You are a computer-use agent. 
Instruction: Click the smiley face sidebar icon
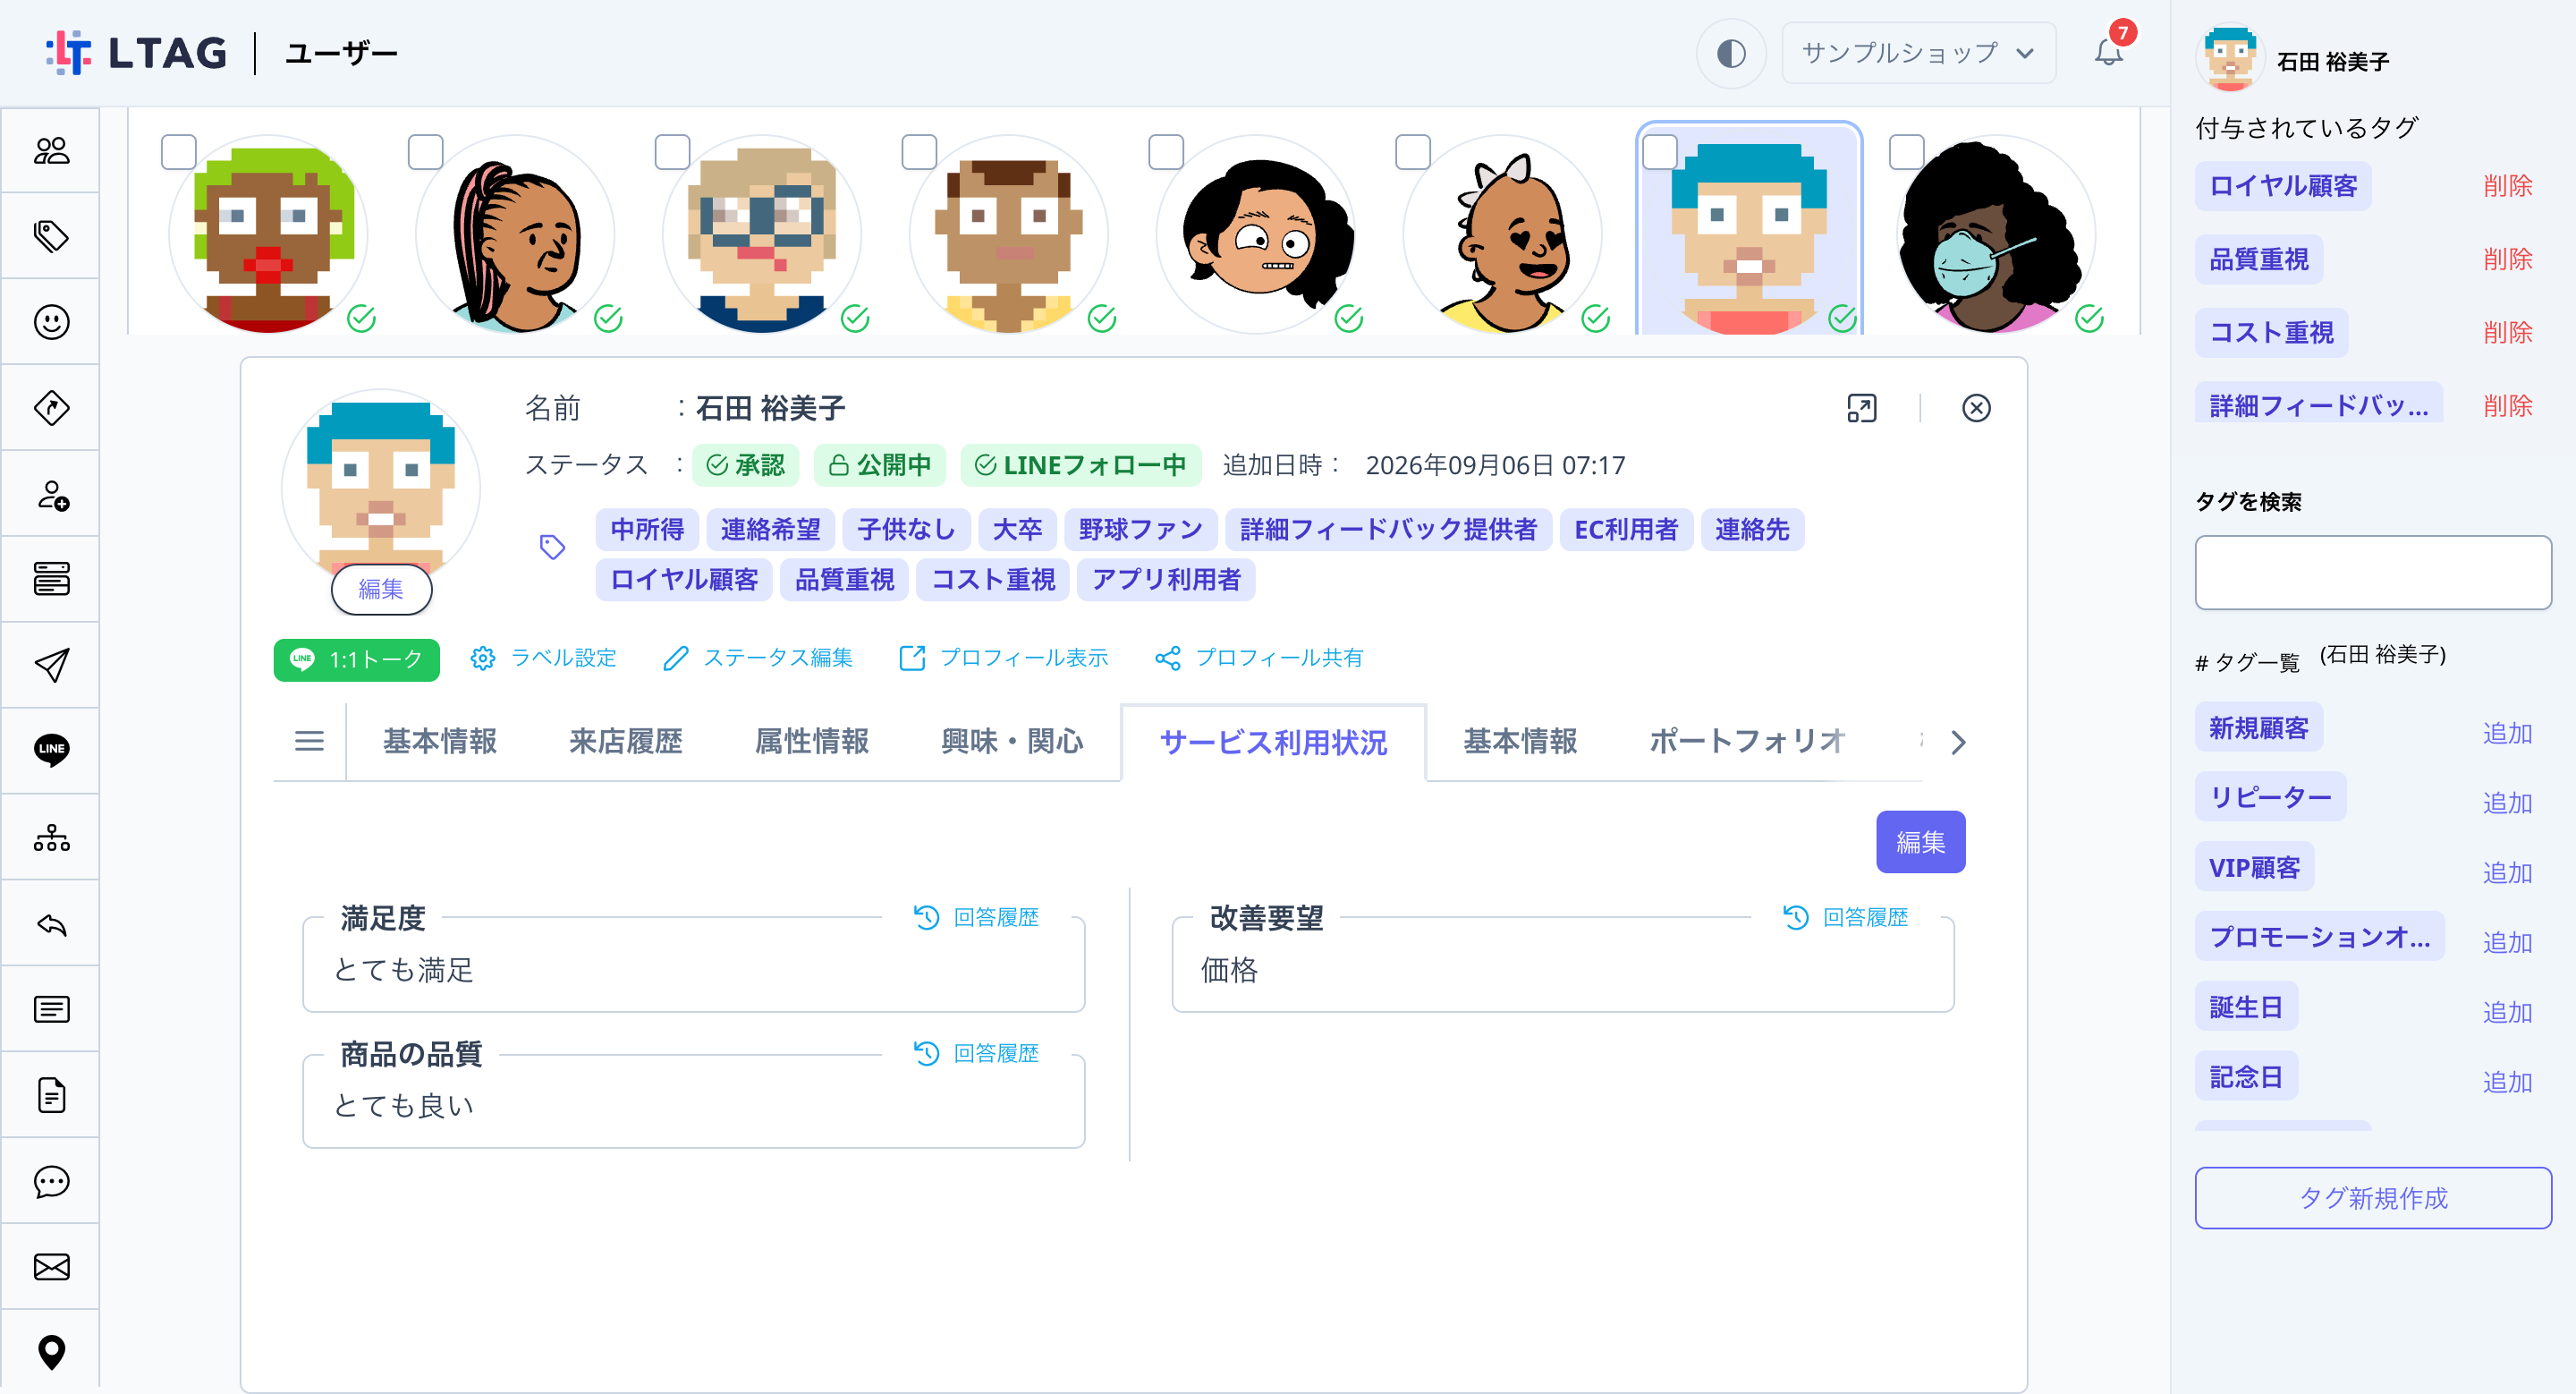point(51,322)
